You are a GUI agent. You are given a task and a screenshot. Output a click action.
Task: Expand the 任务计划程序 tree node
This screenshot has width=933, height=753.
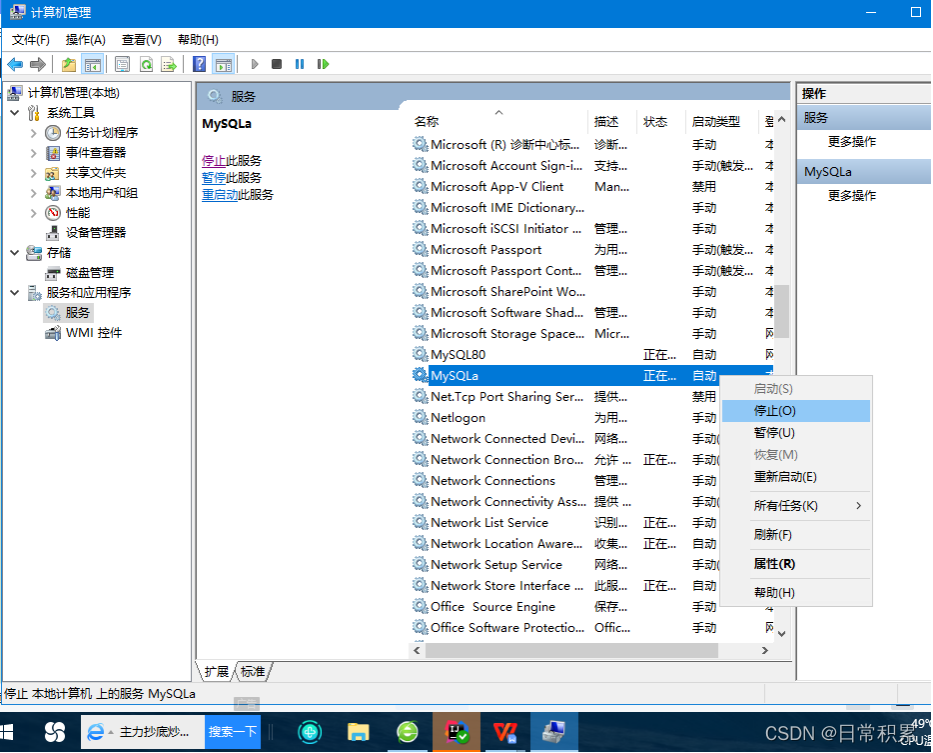[34, 133]
